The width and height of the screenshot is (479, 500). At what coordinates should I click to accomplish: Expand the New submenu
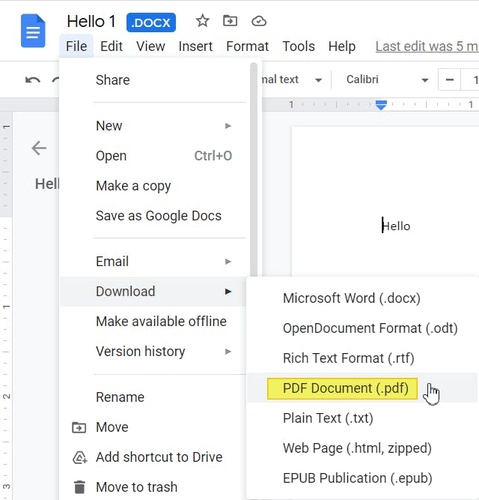154,126
